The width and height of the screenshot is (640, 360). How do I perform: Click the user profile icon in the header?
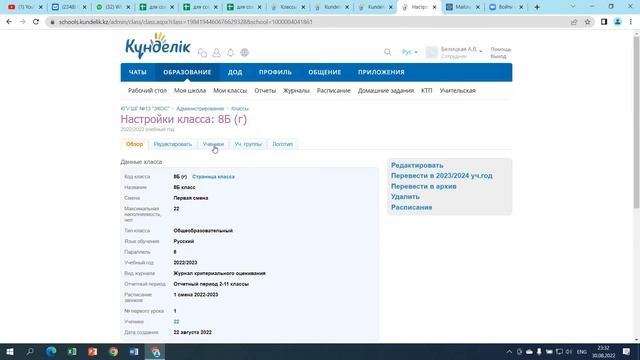click(216, 53)
